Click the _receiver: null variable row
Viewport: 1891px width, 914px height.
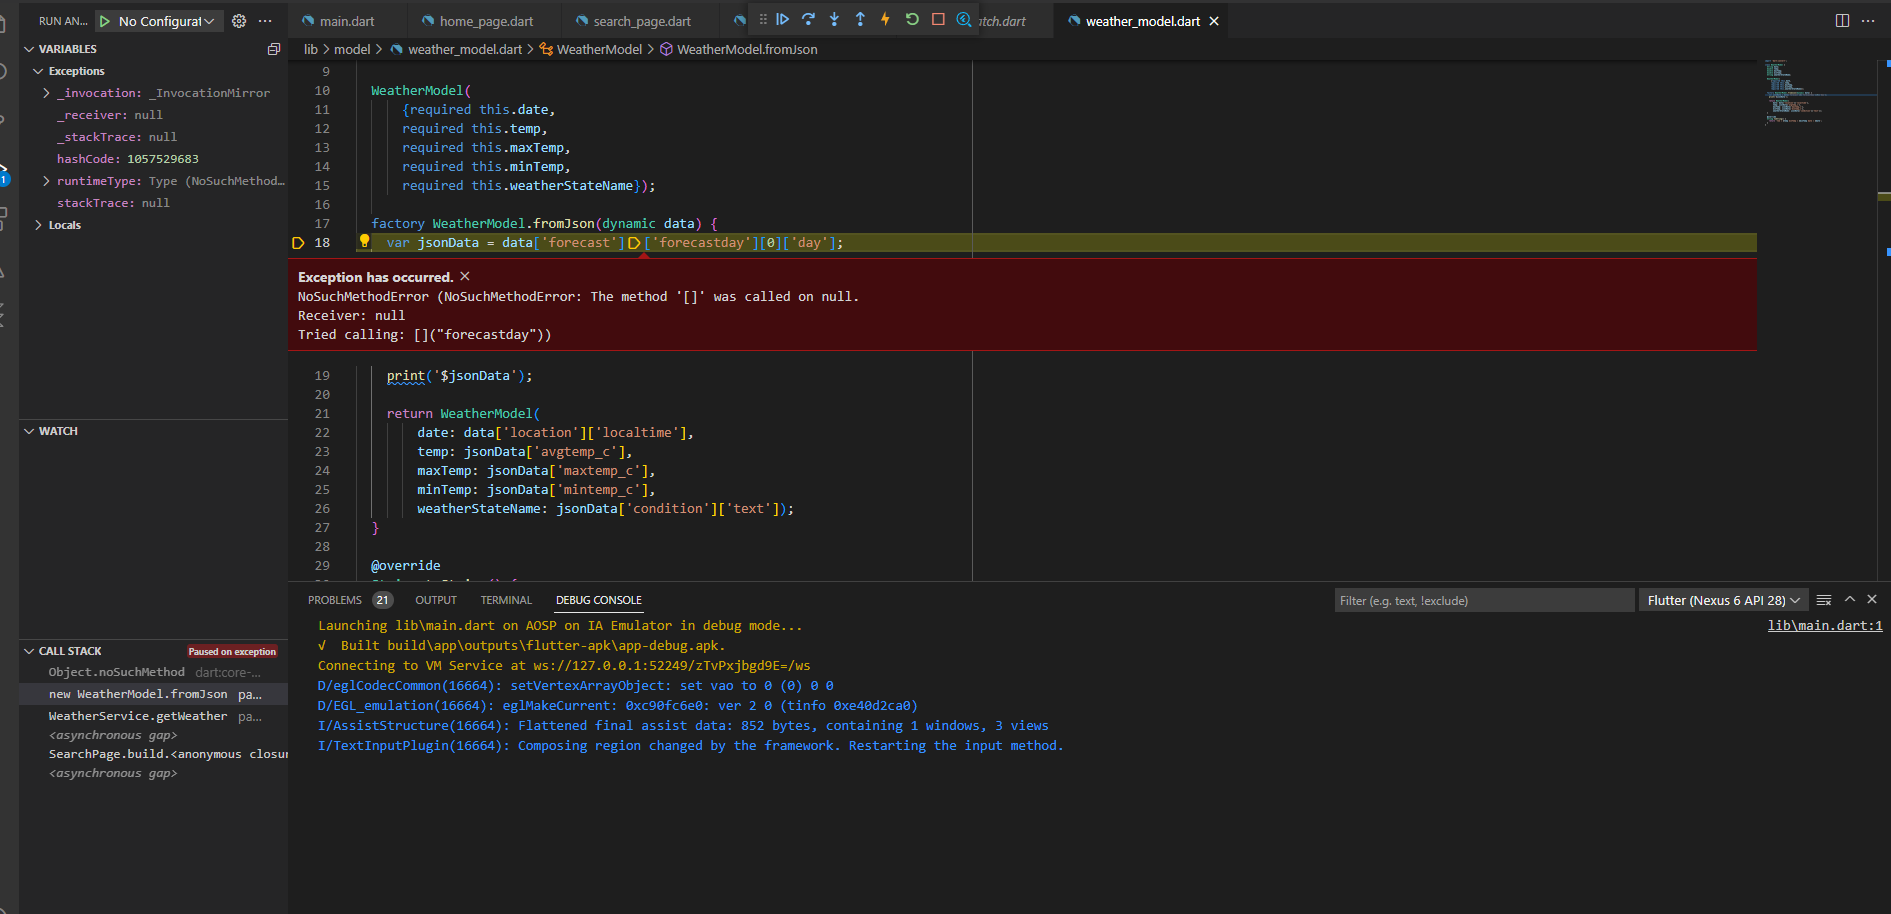(154, 115)
